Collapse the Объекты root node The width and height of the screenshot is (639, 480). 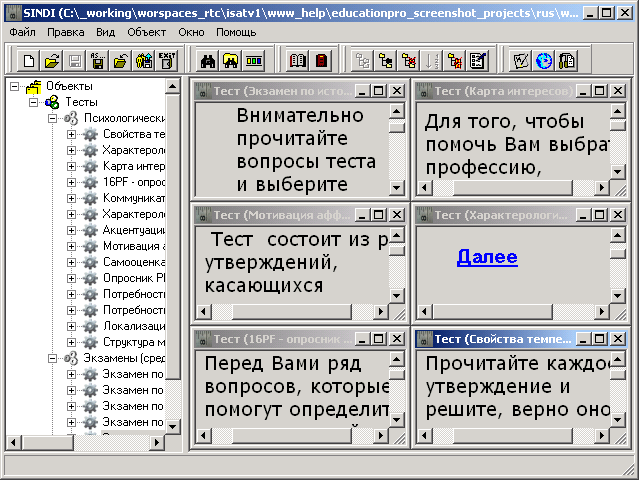click(x=15, y=87)
